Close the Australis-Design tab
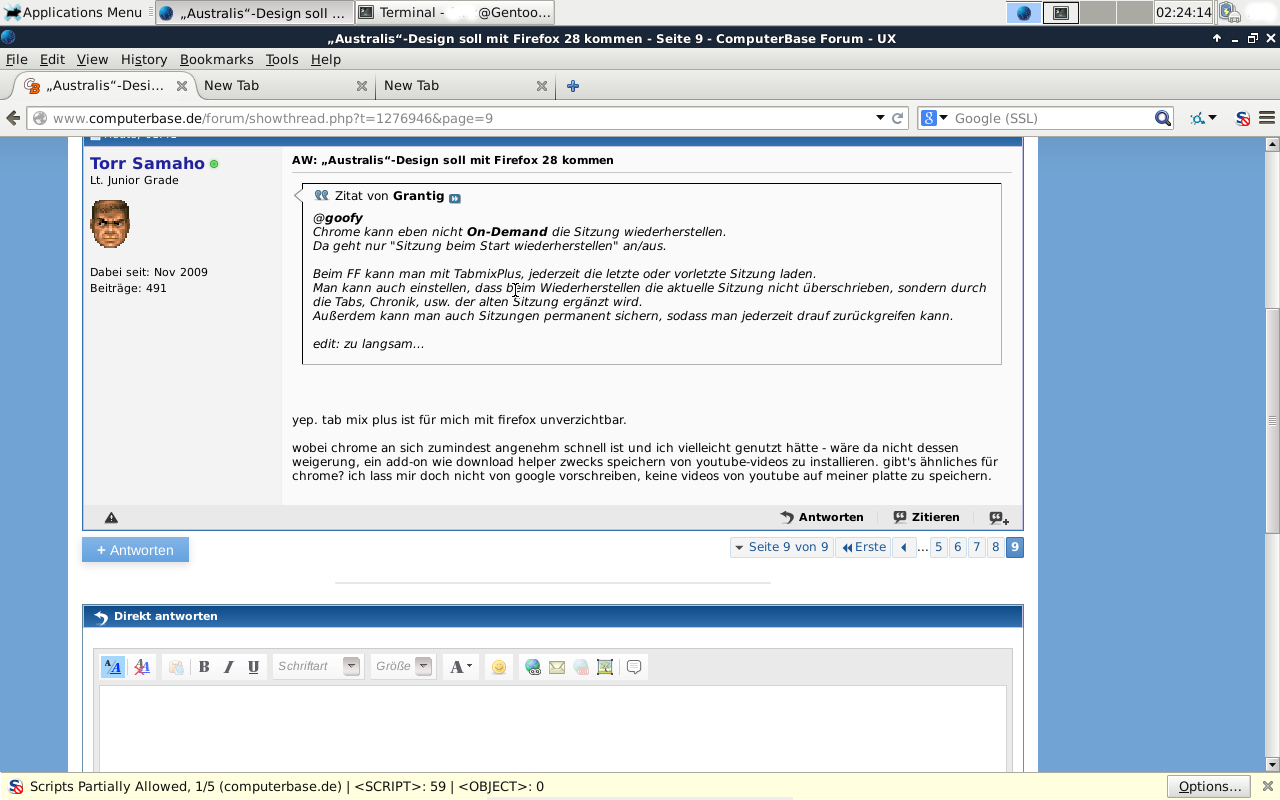The width and height of the screenshot is (1280, 800). pos(181,86)
